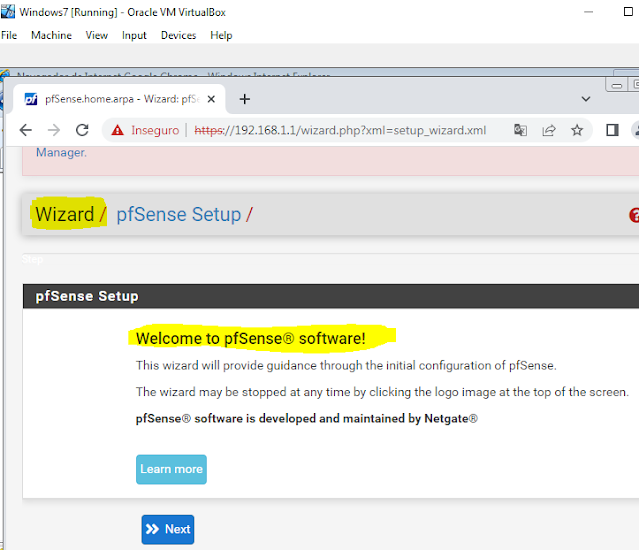Click the 'Welcome to pfSense® software!' heading
This screenshot has height=550, width=639.
[251, 338]
